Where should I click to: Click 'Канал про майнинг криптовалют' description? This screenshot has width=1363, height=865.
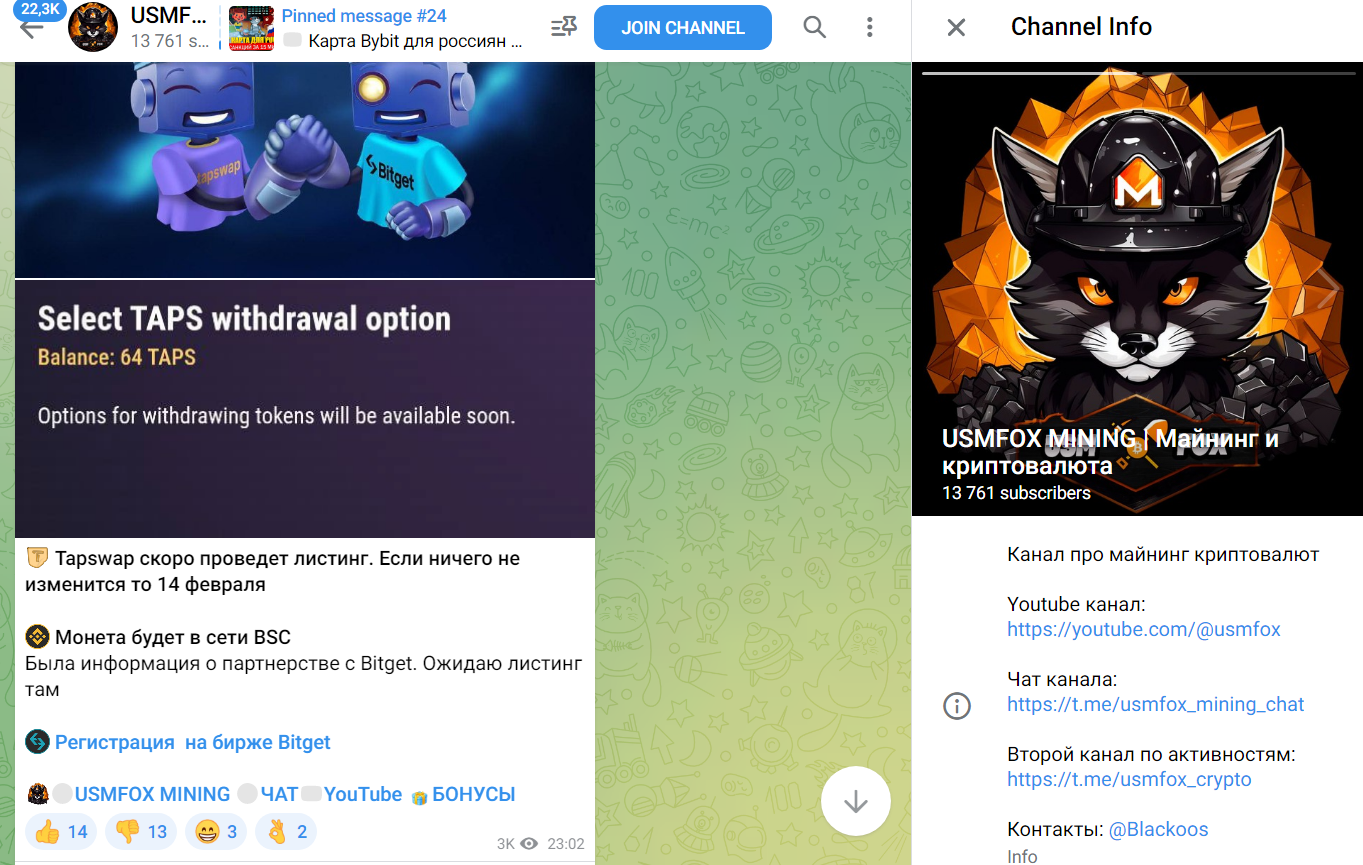click(x=1163, y=555)
